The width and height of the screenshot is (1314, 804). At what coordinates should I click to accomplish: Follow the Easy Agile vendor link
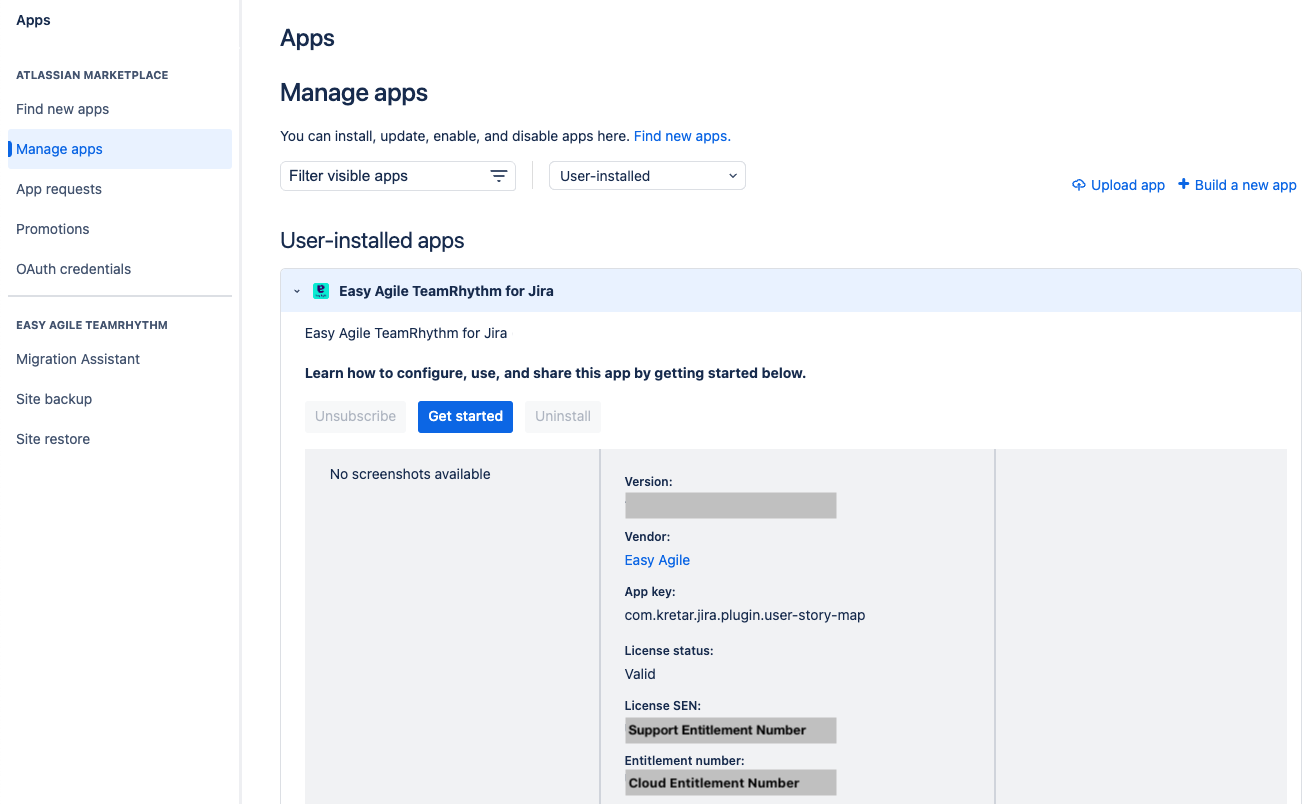click(656, 560)
